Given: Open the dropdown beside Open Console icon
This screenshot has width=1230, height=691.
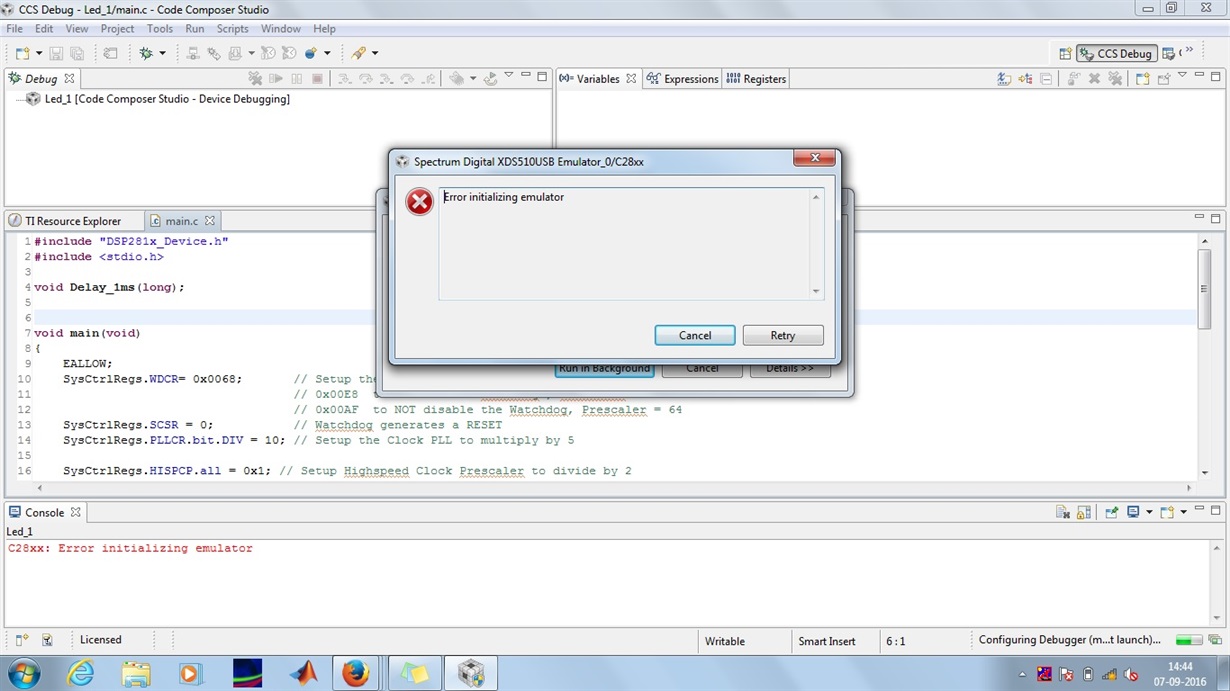Looking at the screenshot, I should point(1183,512).
